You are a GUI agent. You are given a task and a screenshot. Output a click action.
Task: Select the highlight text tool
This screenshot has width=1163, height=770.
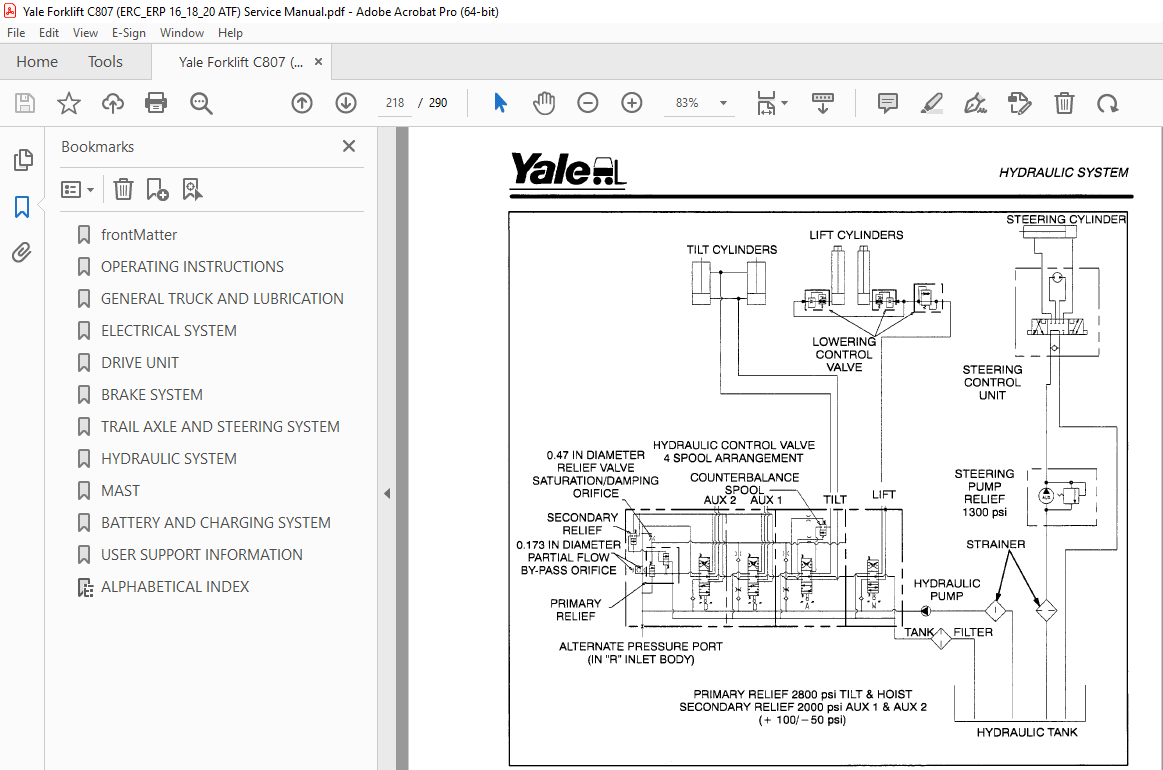click(x=932, y=103)
